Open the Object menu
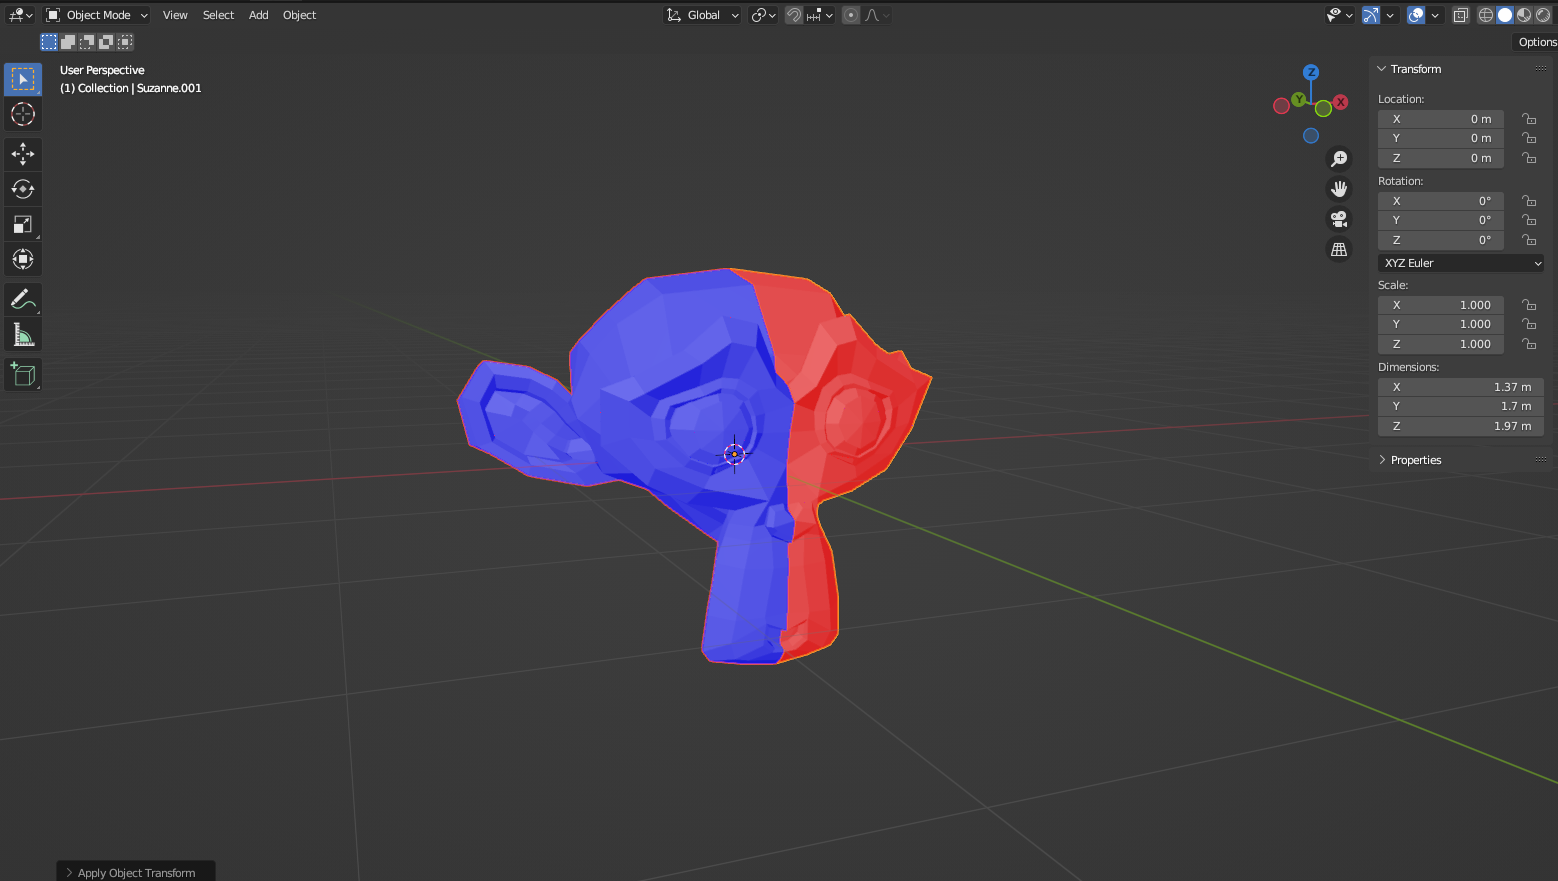 [299, 15]
